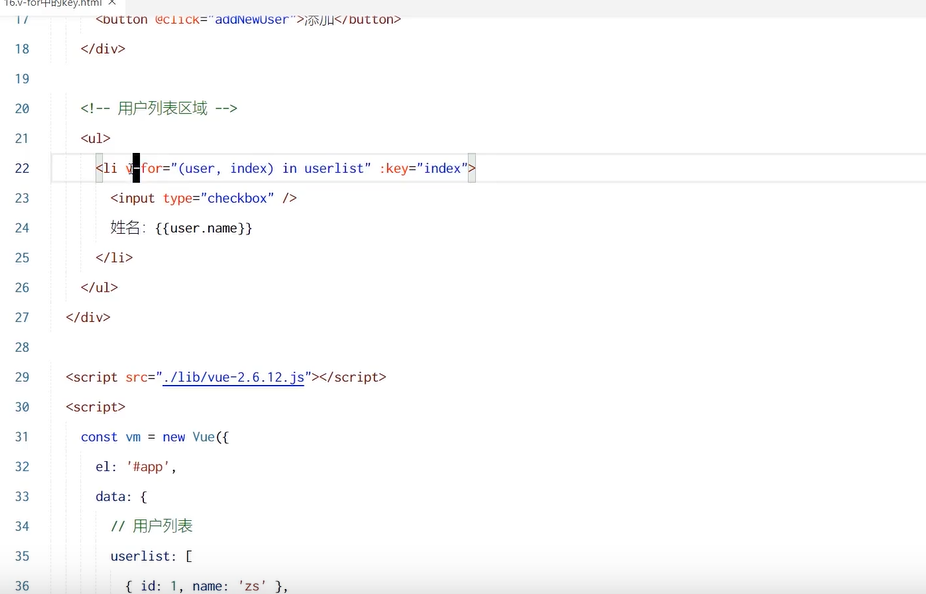Click the script src attribute name
The height and width of the screenshot is (594, 926).
(136, 377)
